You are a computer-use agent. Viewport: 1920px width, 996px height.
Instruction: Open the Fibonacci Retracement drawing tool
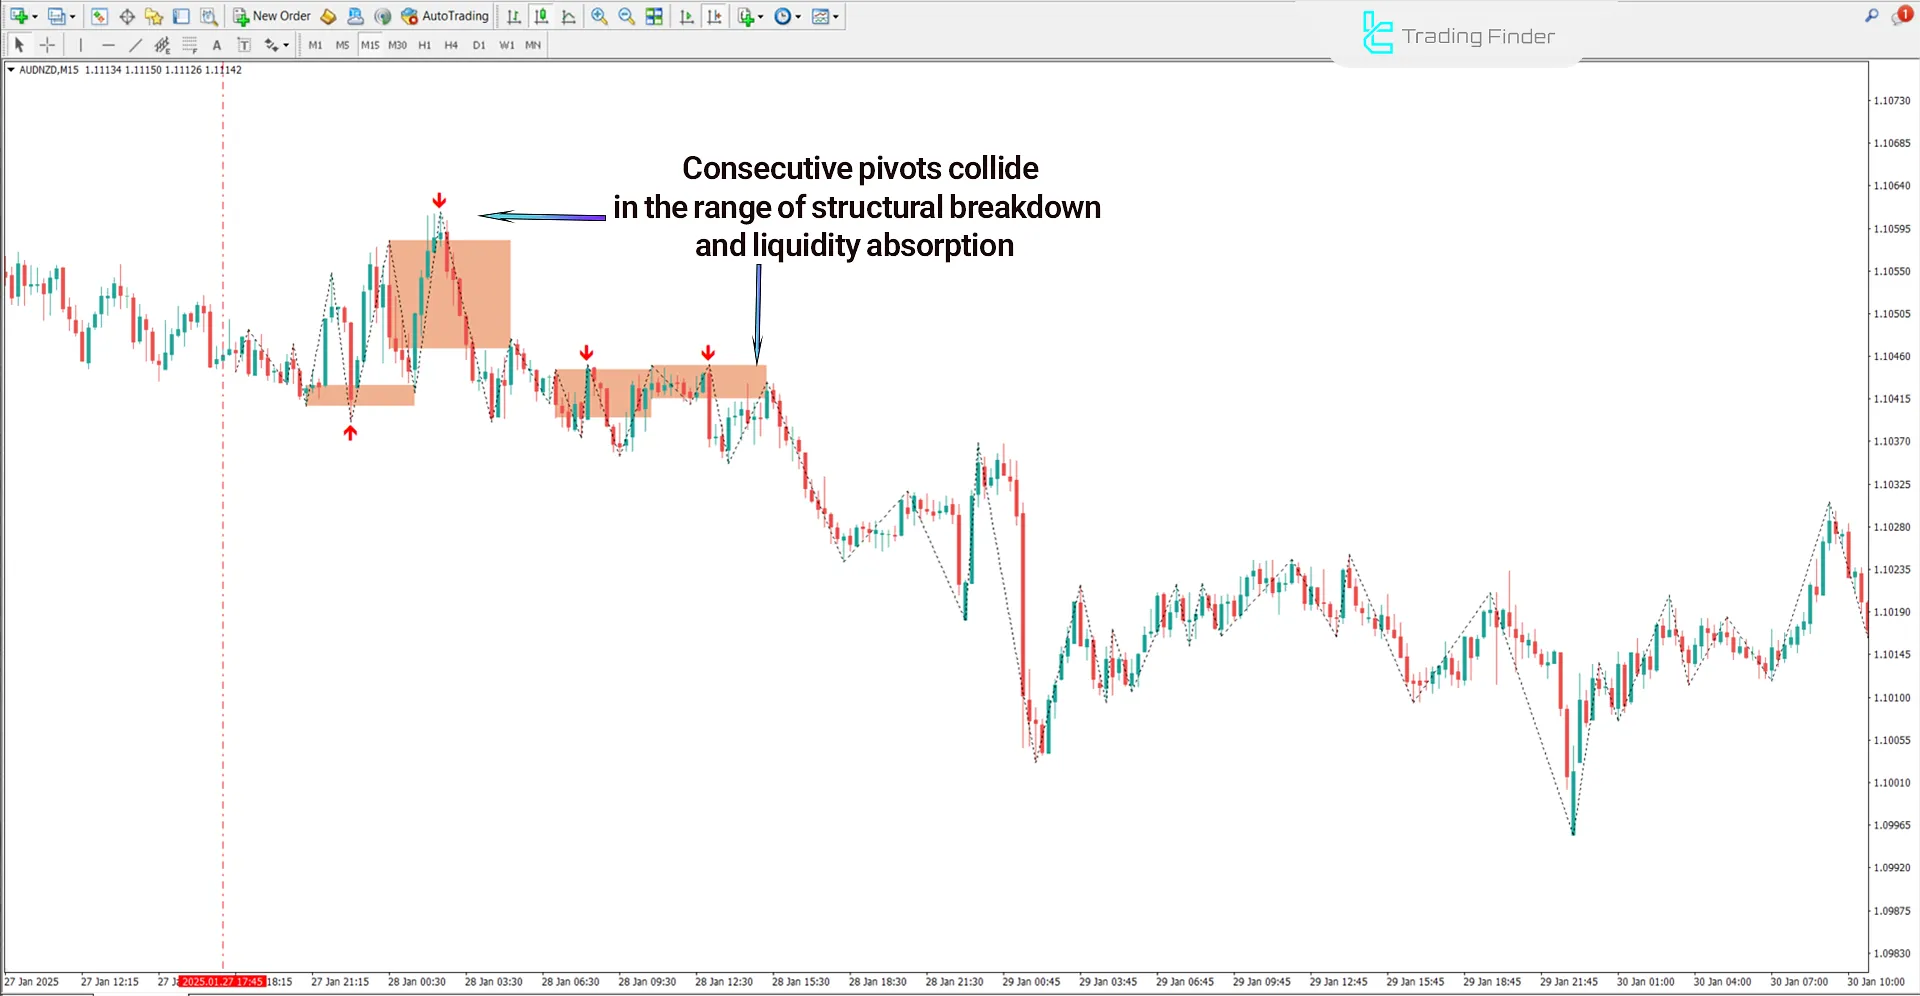coord(189,44)
